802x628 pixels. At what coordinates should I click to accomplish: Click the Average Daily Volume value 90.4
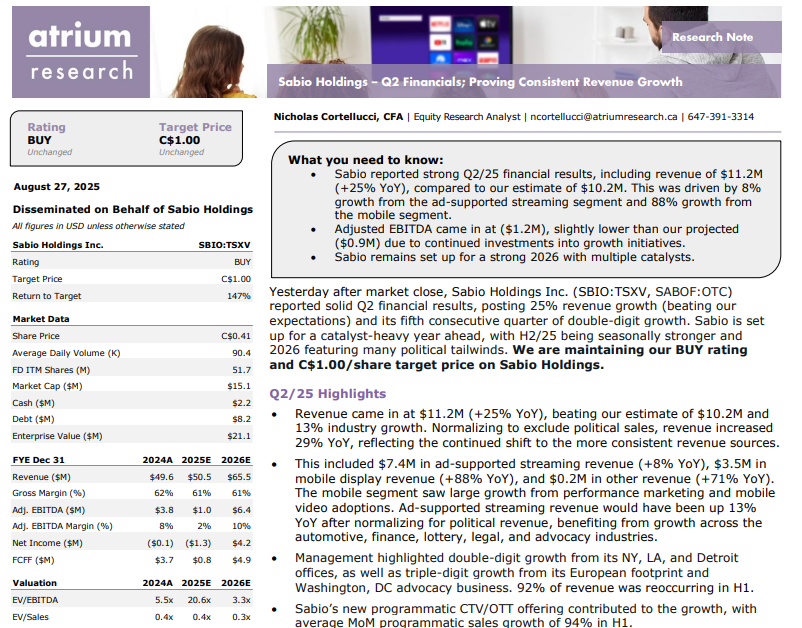pyautogui.click(x=241, y=353)
